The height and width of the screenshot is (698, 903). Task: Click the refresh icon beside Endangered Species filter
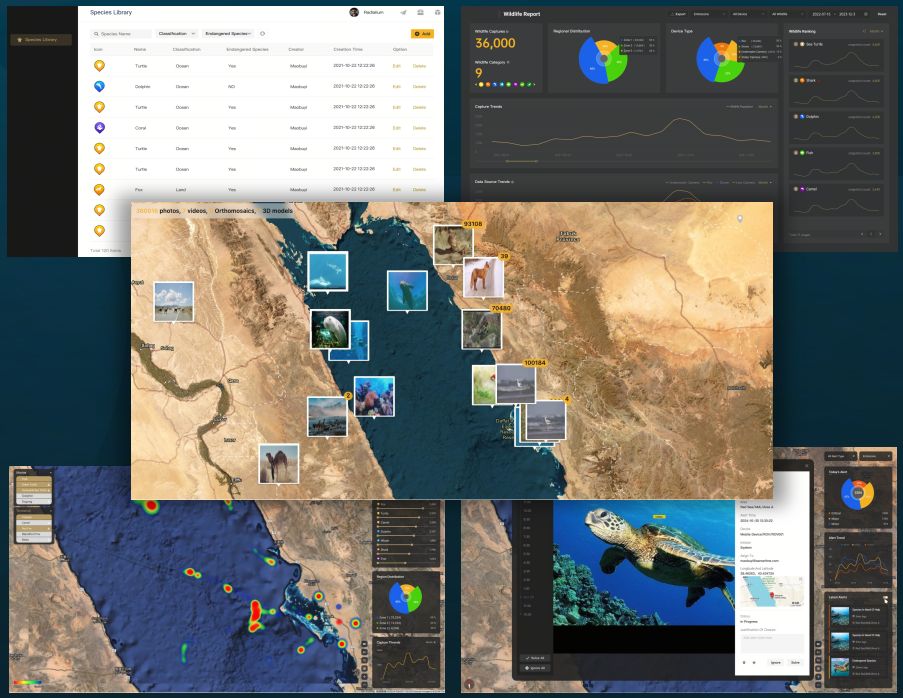tap(262, 34)
